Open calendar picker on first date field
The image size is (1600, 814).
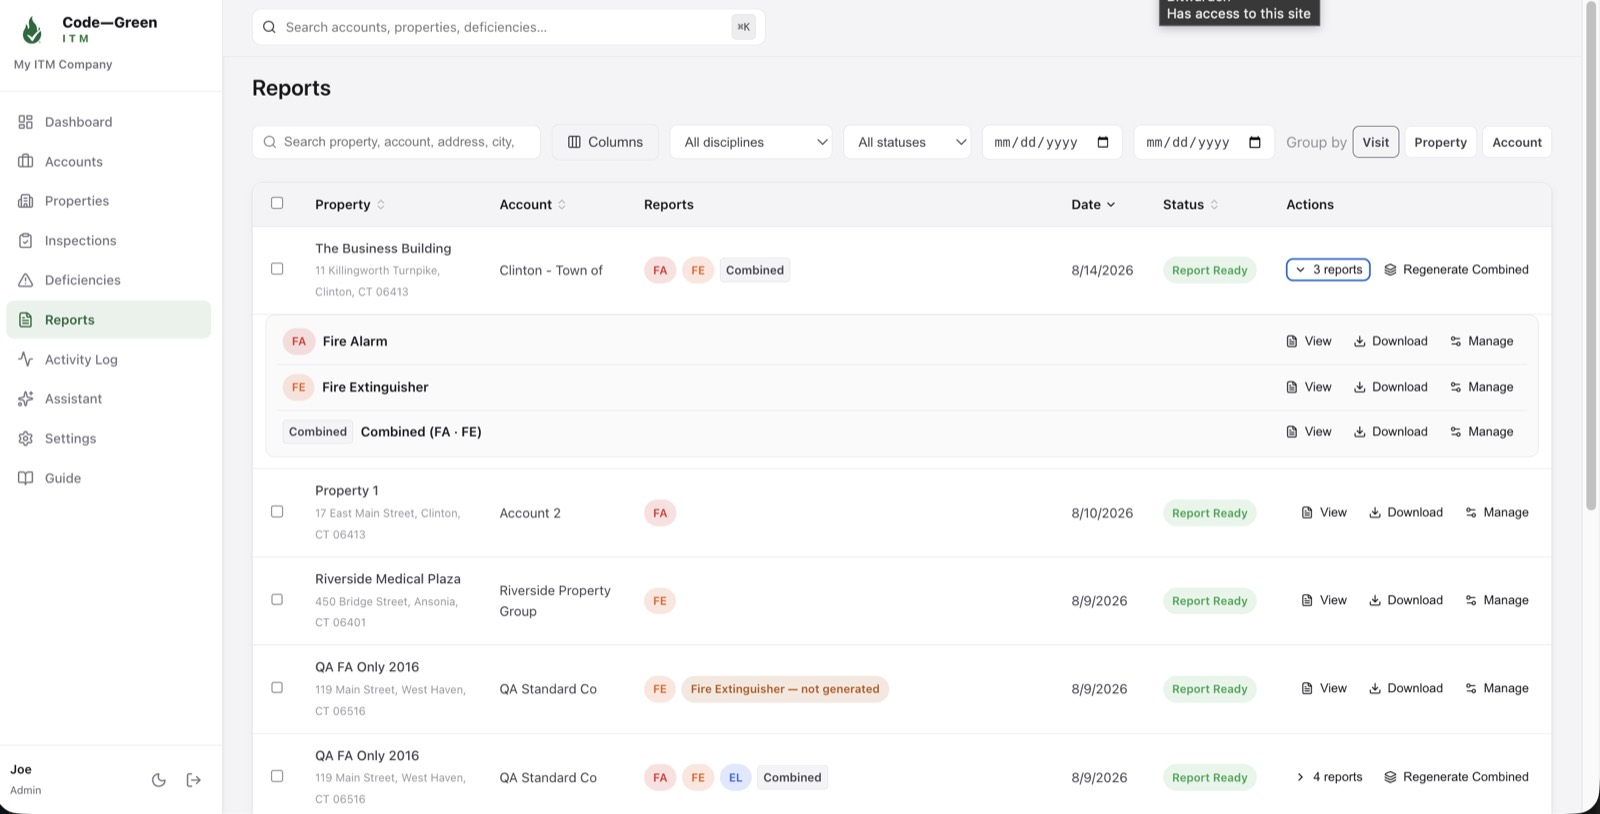click(x=1103, y=142)
